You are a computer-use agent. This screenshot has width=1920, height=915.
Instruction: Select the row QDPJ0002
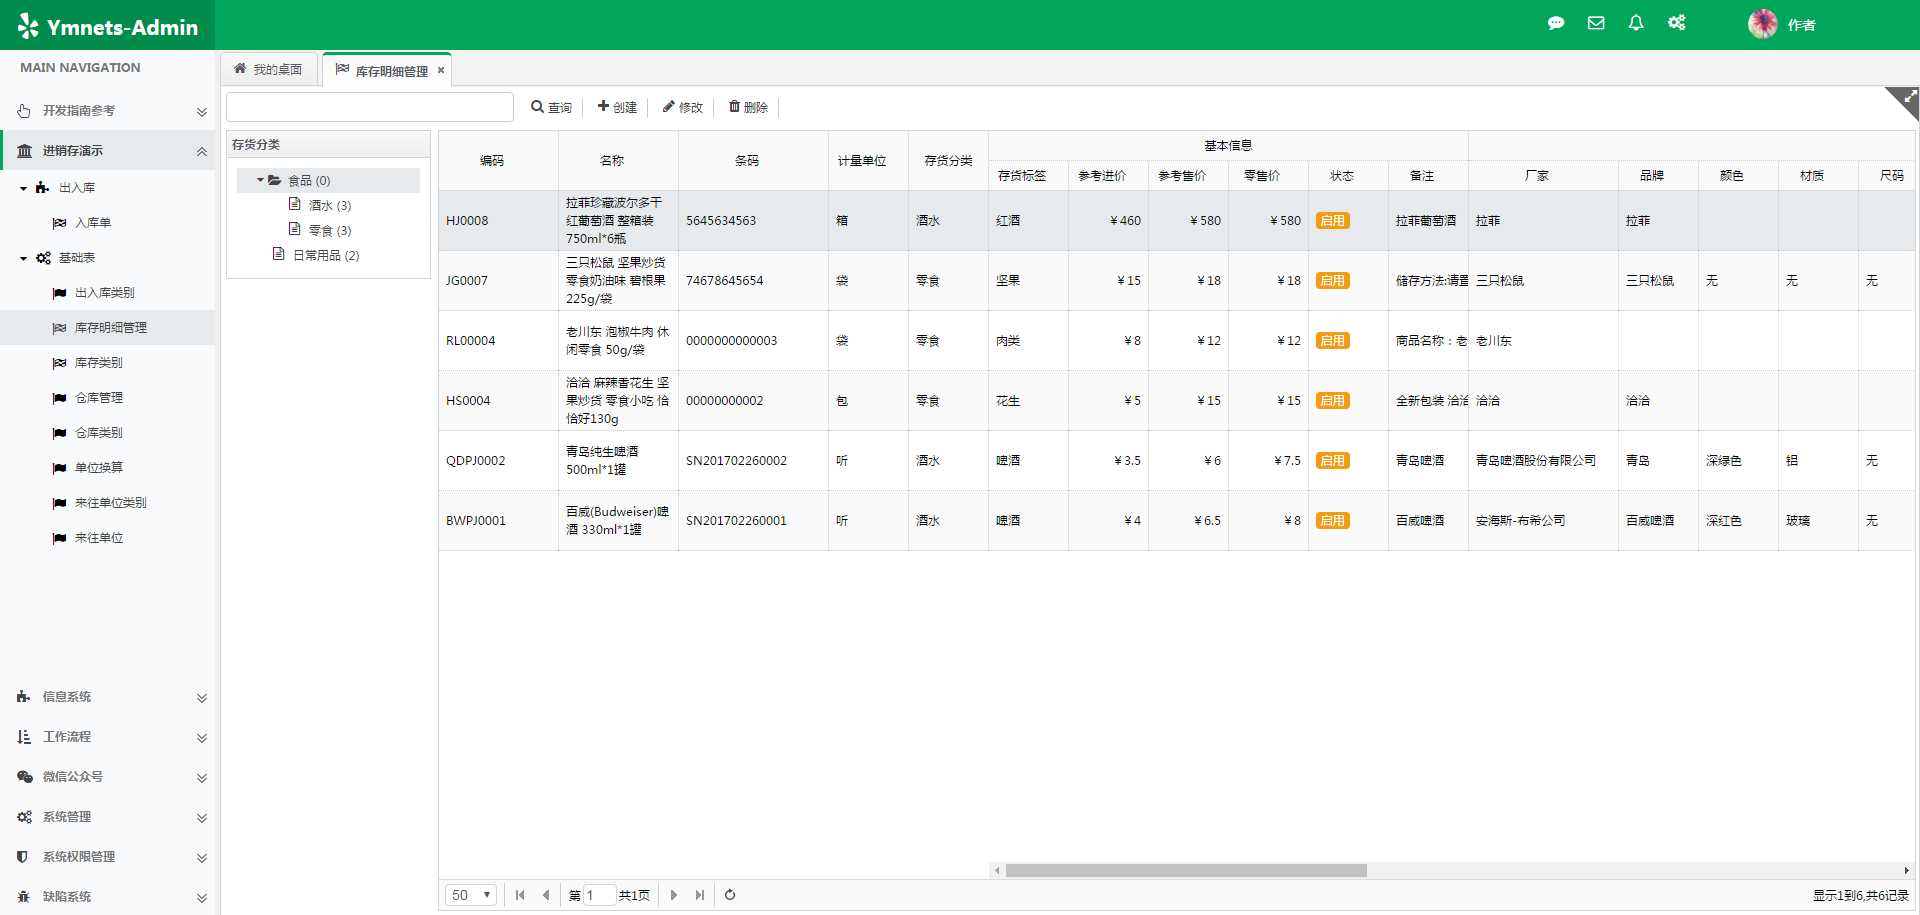(1177, 461)
